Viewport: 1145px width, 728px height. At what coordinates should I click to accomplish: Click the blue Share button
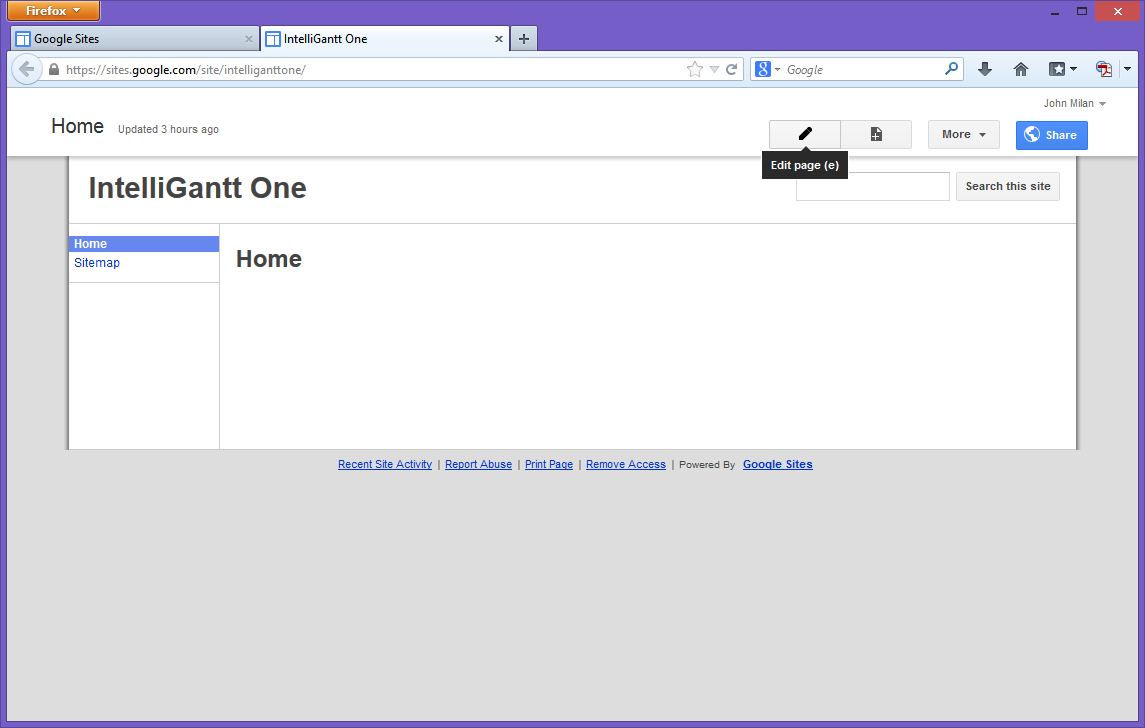(x=1051, y=134)
